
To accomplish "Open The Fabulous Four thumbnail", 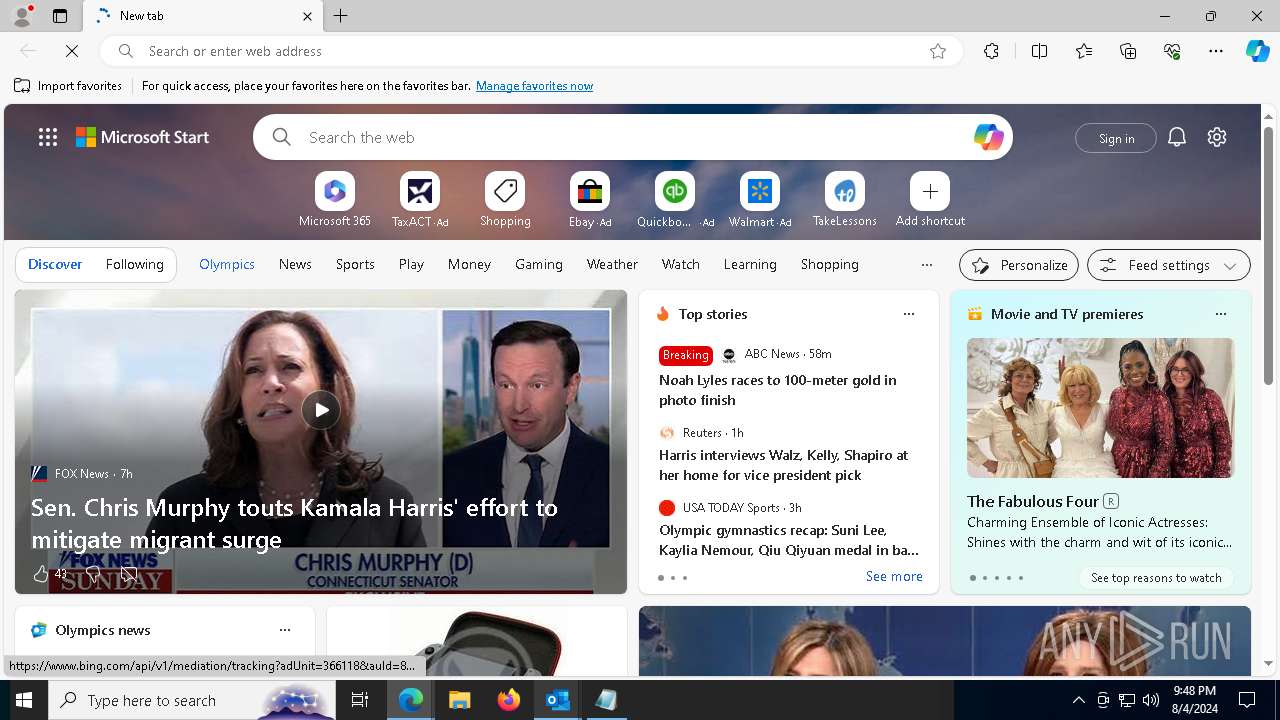I will [x=1100, y=408].
